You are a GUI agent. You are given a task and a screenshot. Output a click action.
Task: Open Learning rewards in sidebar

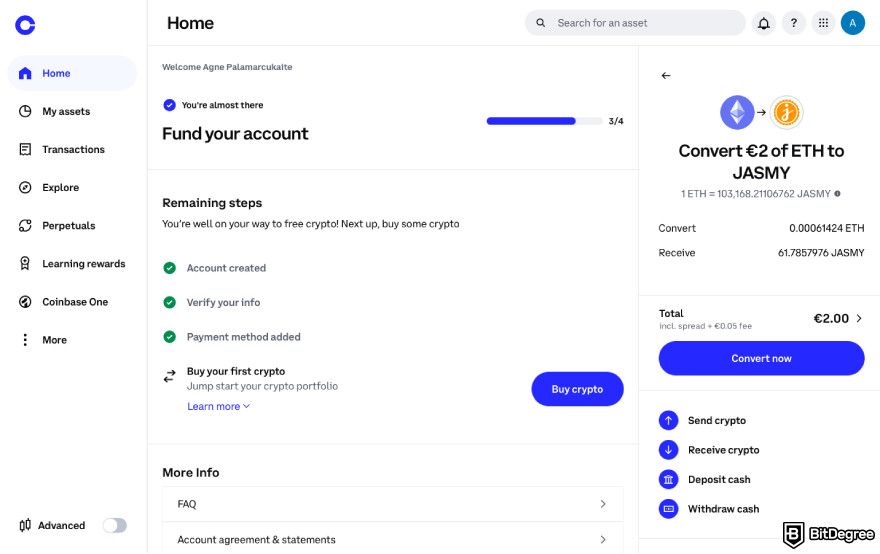coord(72,264)
